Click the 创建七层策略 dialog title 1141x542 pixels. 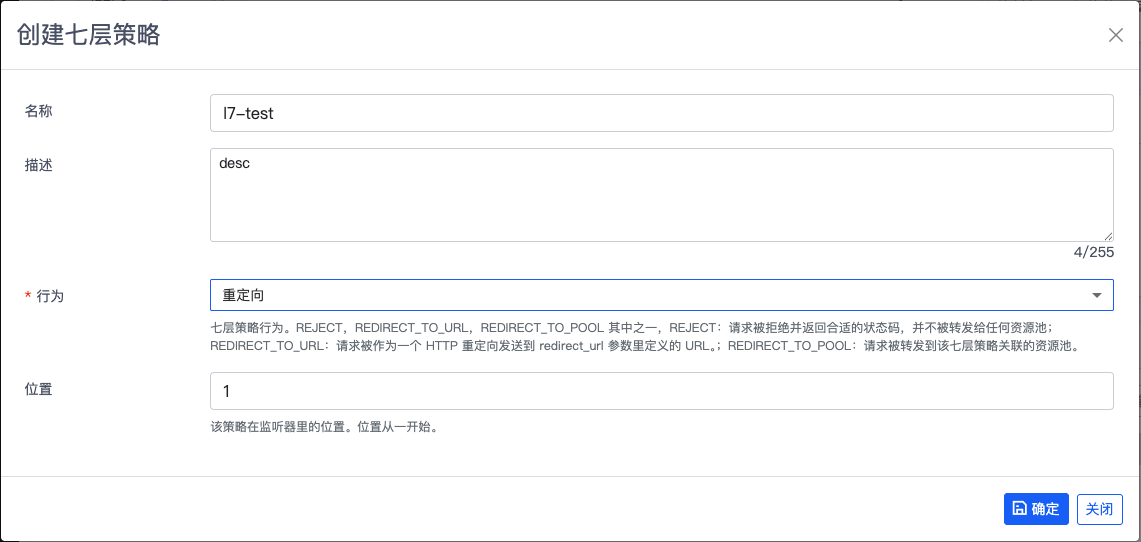(88, 35)
